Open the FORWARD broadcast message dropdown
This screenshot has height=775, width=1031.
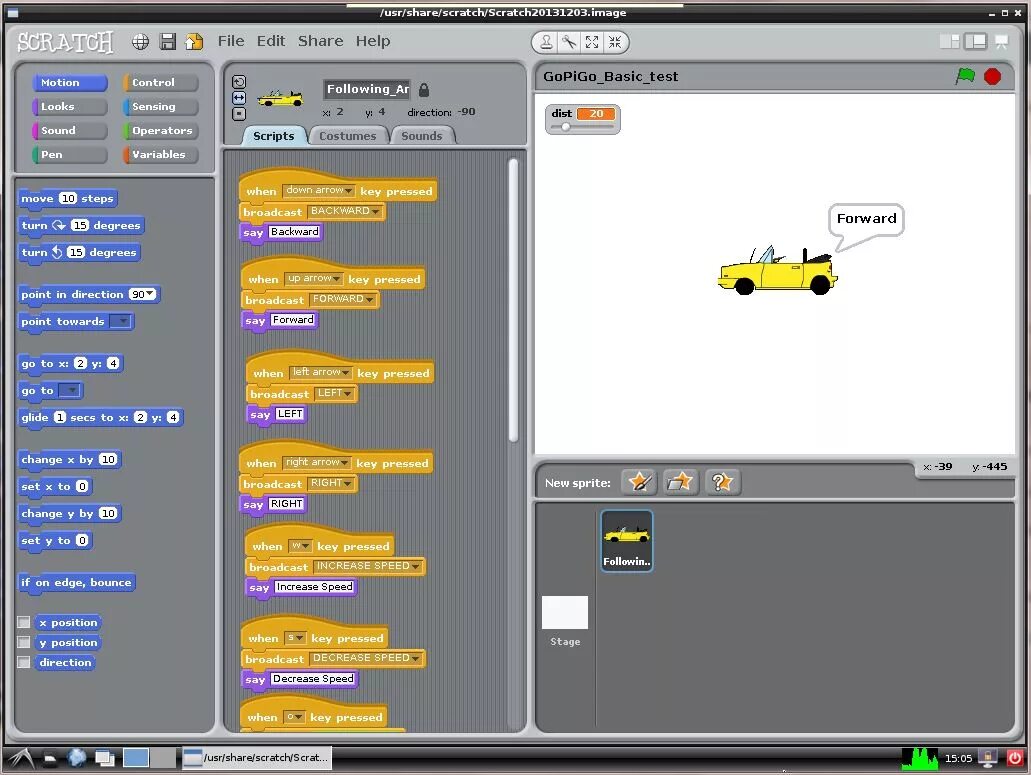343,299
